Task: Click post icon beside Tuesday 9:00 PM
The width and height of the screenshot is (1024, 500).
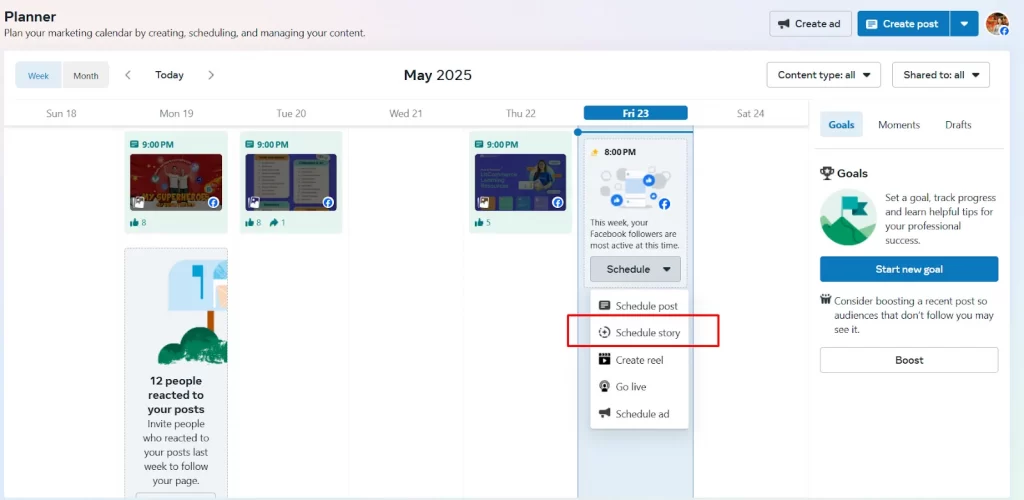Action: pyautogui.click(x=250, y=144)
